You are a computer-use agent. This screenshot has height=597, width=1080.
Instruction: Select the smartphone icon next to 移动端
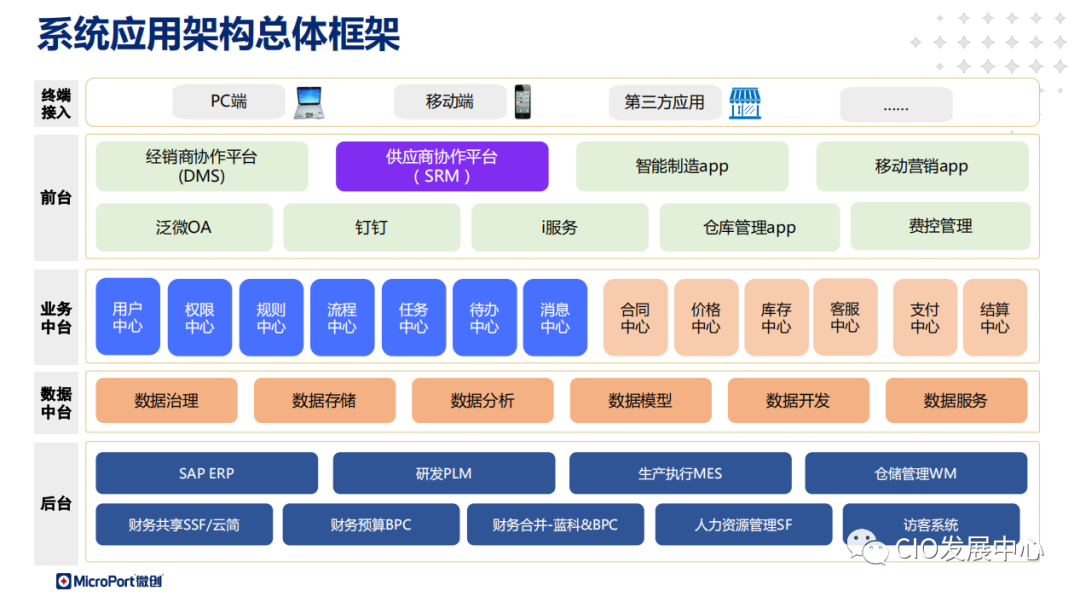[x=521, y=101]
